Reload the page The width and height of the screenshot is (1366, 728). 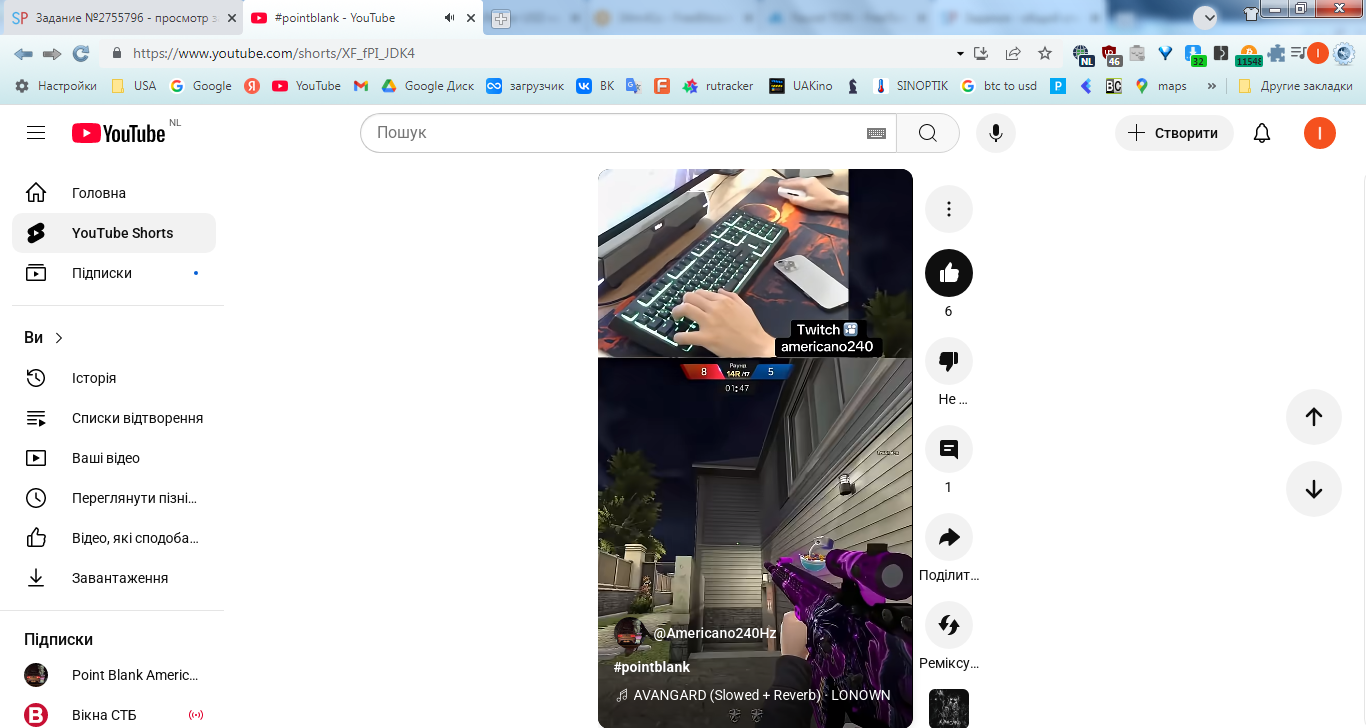pyautogui.click(x=81, y=53)
